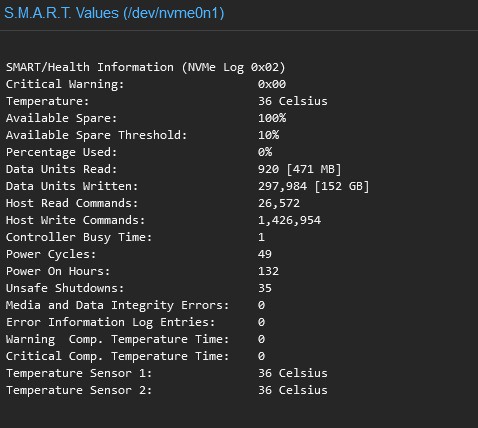Select the Media and Data Integrity Errors label
The height and width of the screenshot is (428, 478).
pos(118,305)
